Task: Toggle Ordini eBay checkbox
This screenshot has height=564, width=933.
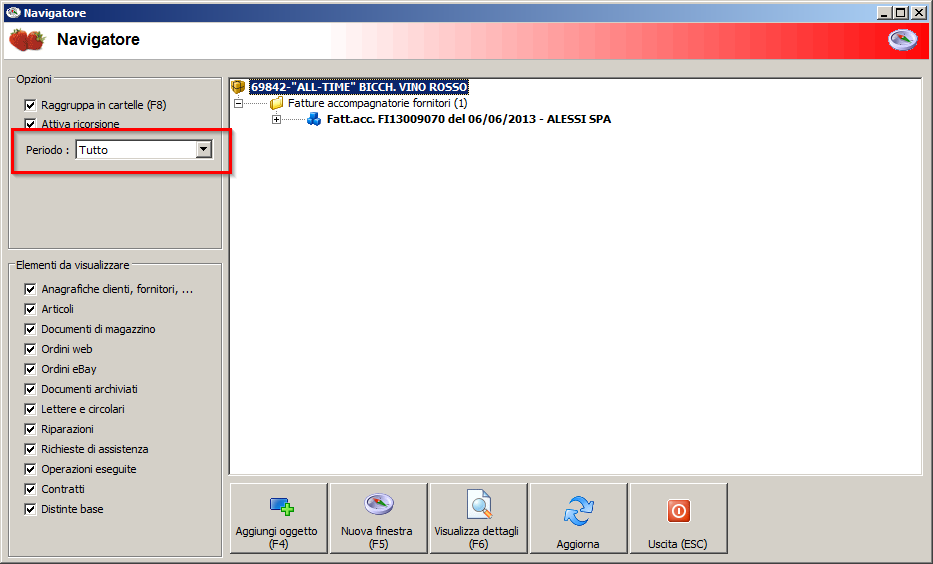Action: (x=30, y=369)
